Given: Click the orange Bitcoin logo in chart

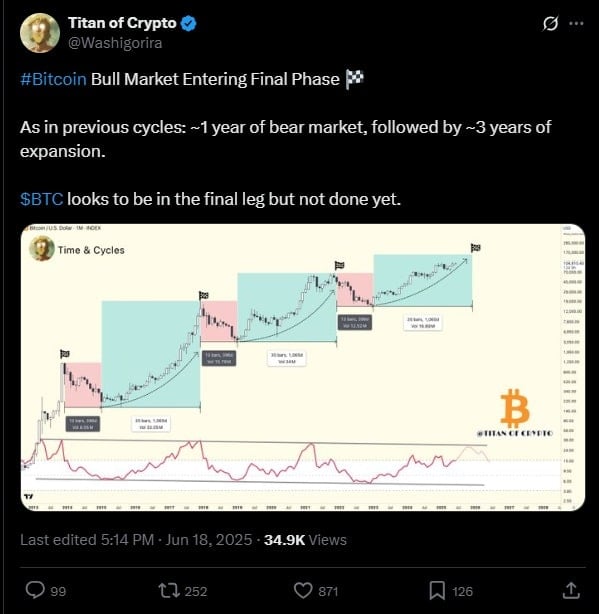Looking at the screenshot, I should pos(515,408).
